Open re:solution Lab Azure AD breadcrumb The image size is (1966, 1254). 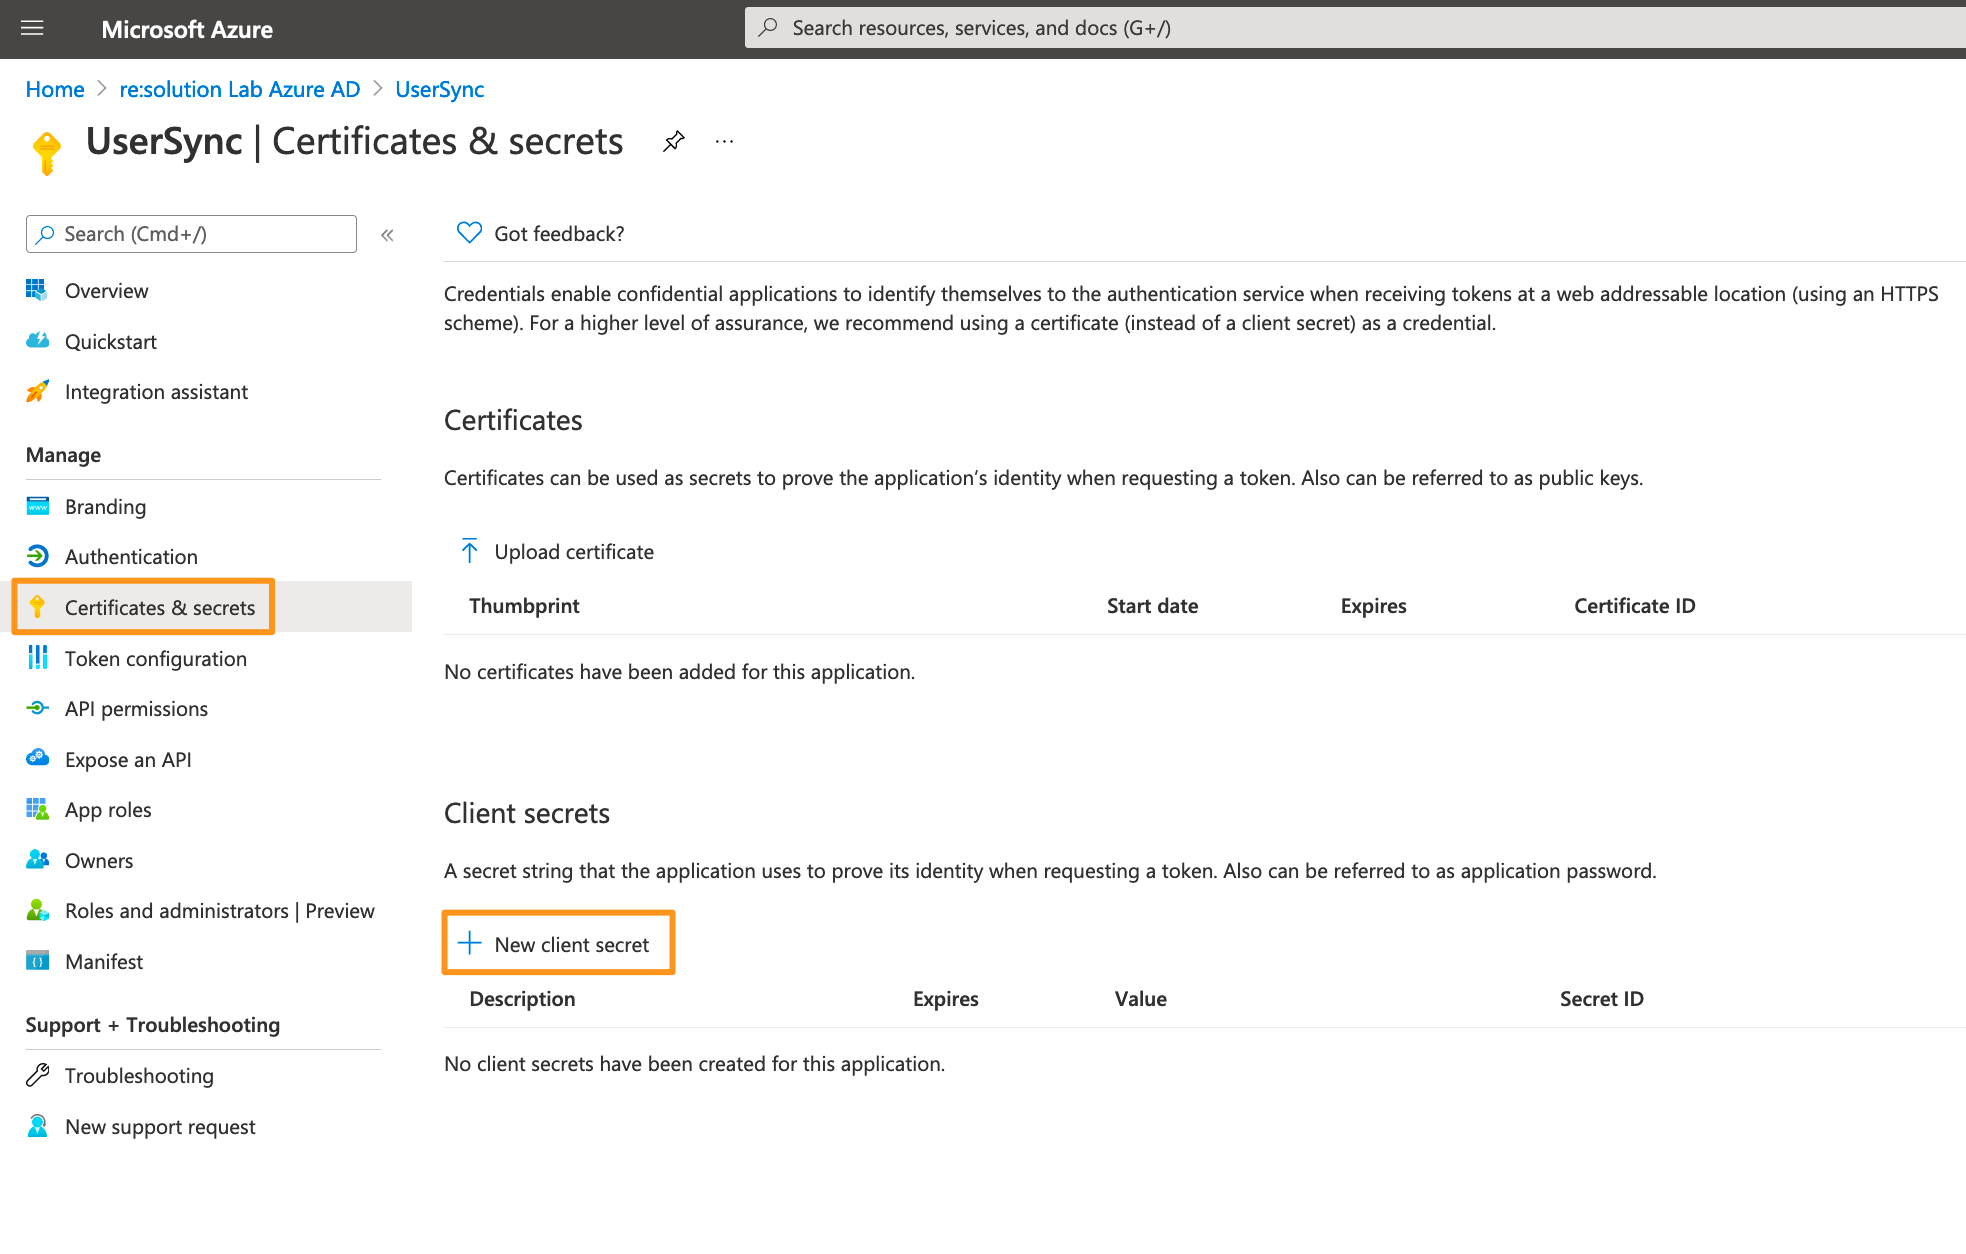tap(240, 89)
